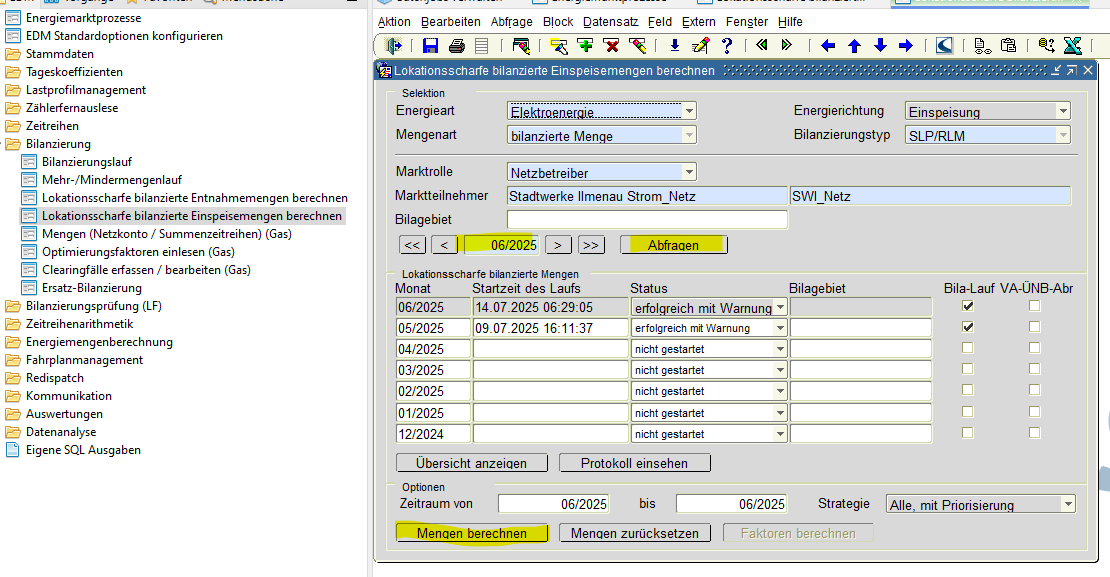Click the Bilagebiet input field in Selektion
Image resolution: width=1110 pixels, height=577 pixels.
coord(647,219)
